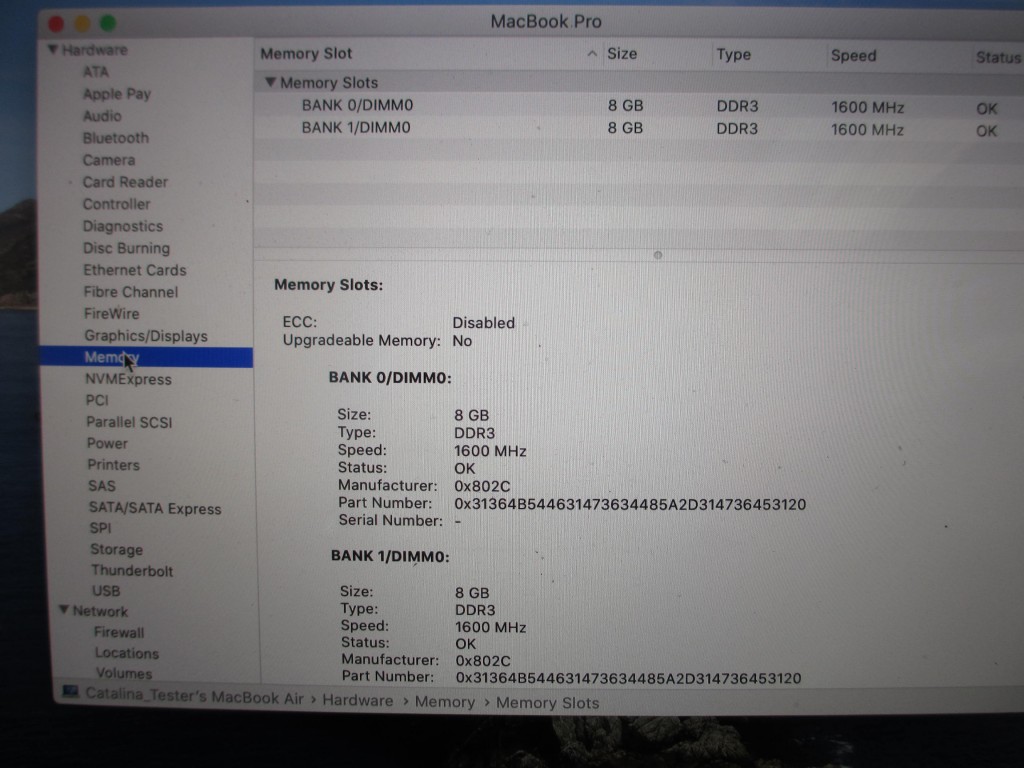1024x768 pixels.
Task: Click the BANK 0 Serial Number field
Action: [x=458, y=521]
